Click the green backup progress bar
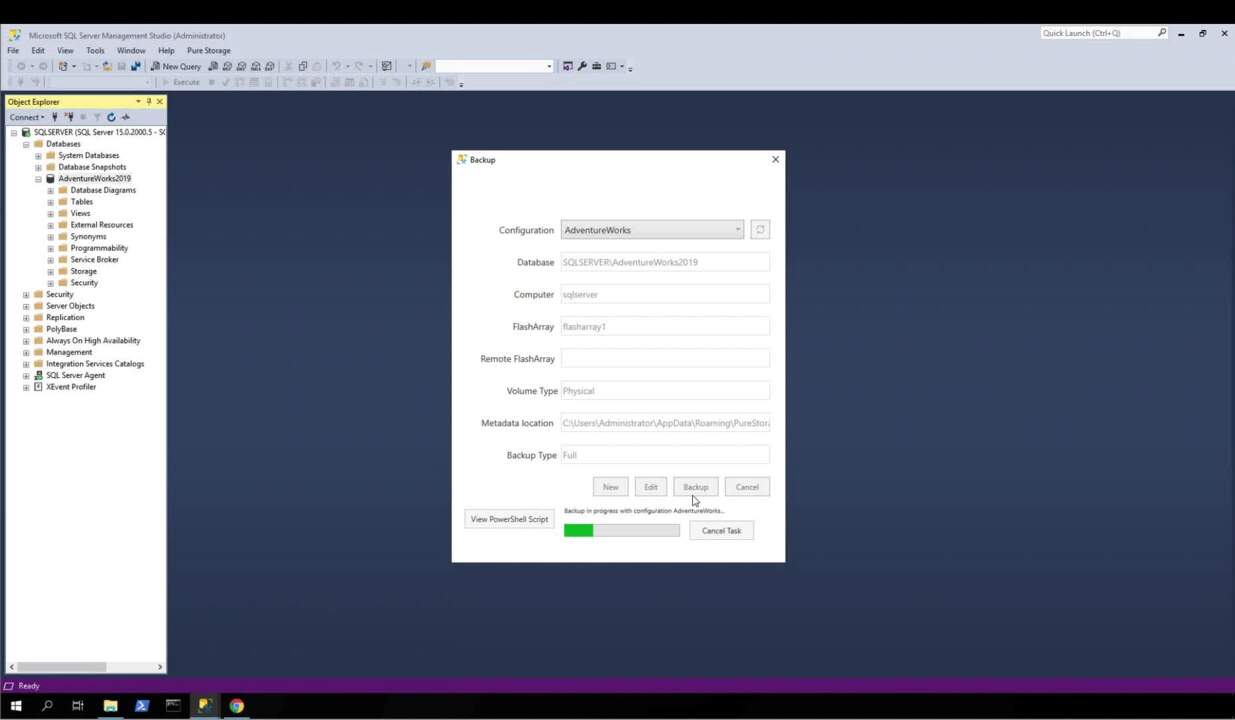 [578, 530]
